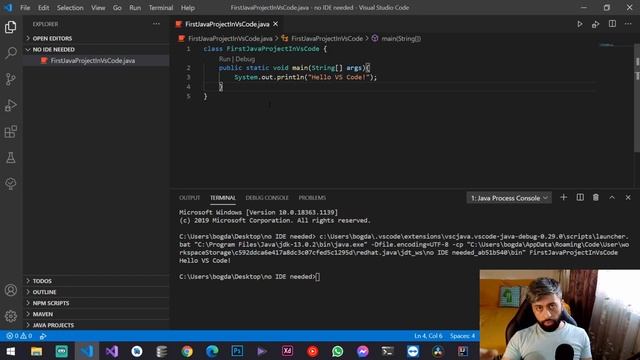Select the FirstJavaProjectInVsCode.java editor tab

[x=227, y=24]
